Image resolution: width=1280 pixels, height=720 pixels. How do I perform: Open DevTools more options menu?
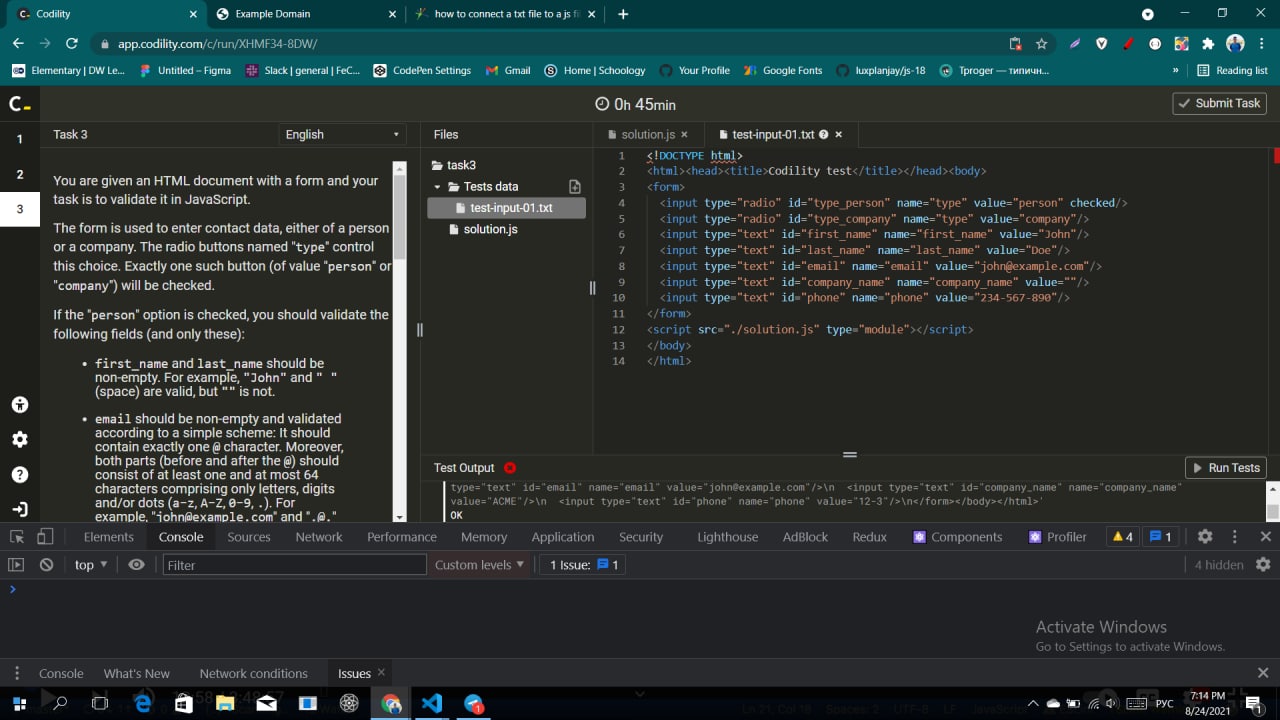(x=1235, y=537)
